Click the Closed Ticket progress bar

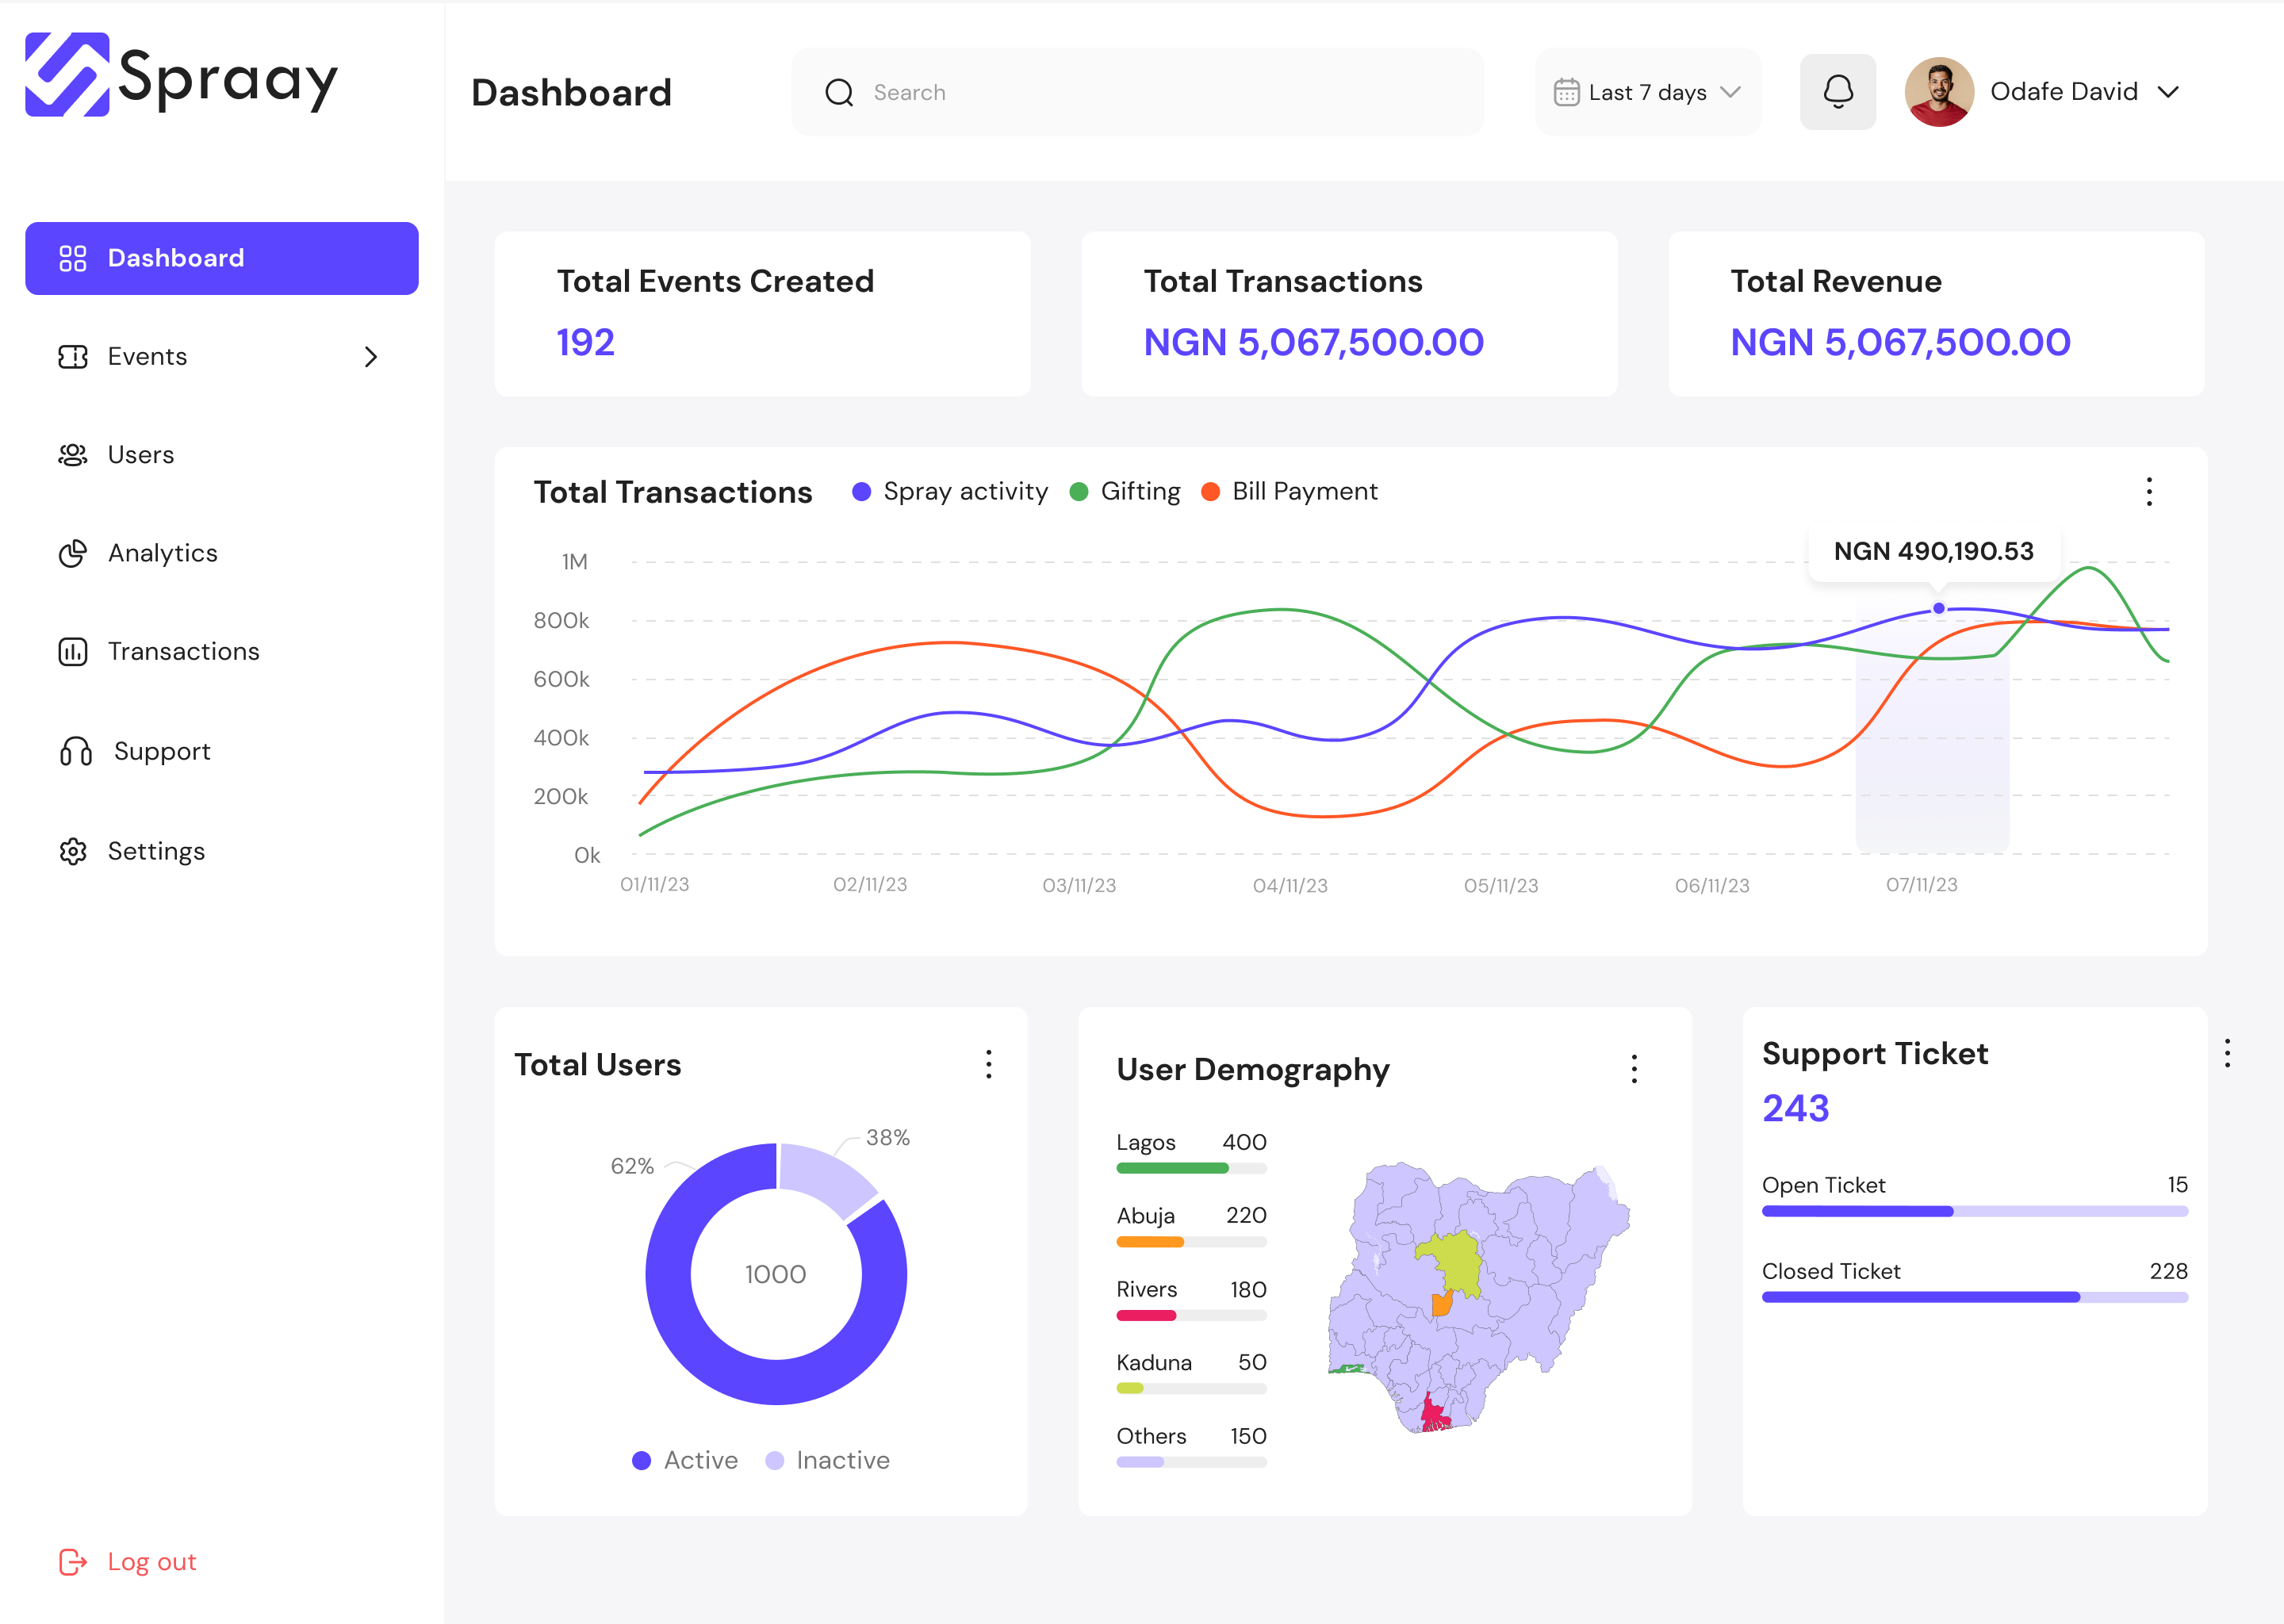[x=1975, y=1297]
